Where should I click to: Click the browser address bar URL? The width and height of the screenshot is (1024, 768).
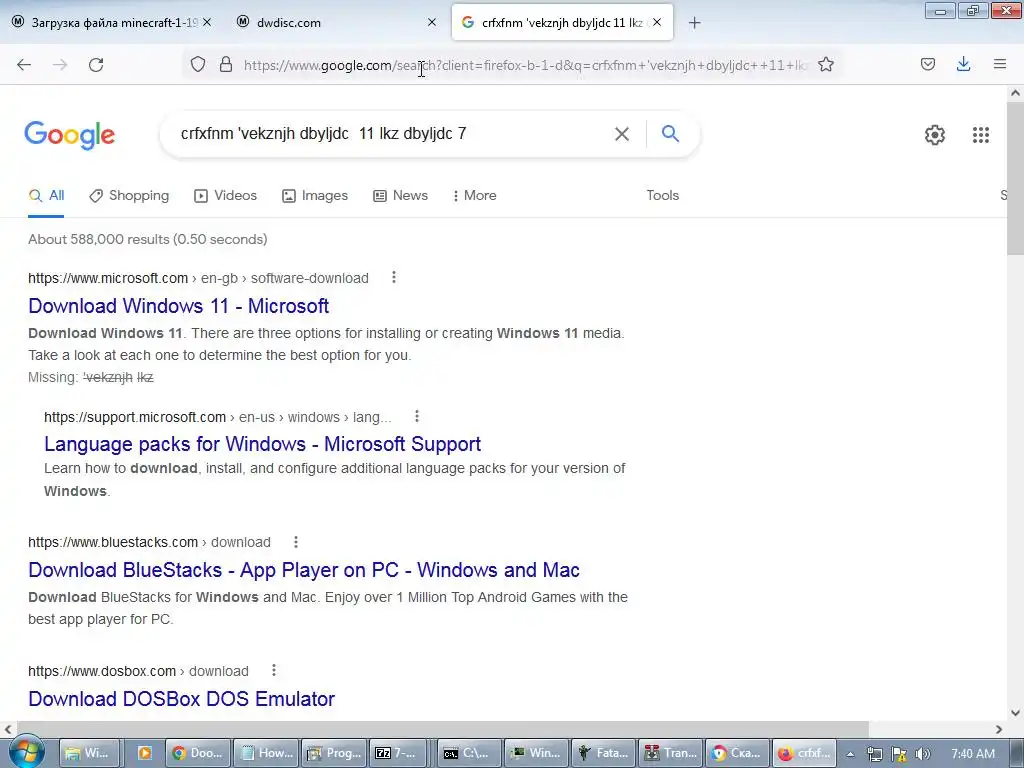[526, 65]
